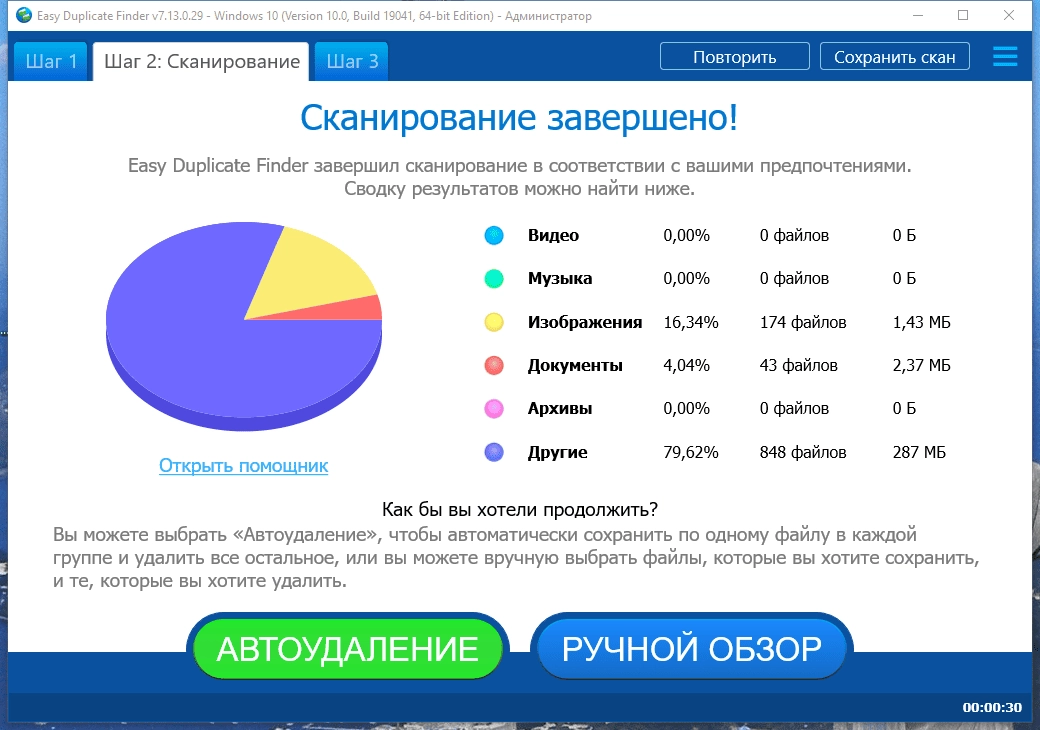This screenshot has height=730, width=1040.
Task: Click the Сканирование завершено! heading
Action: 519,118
